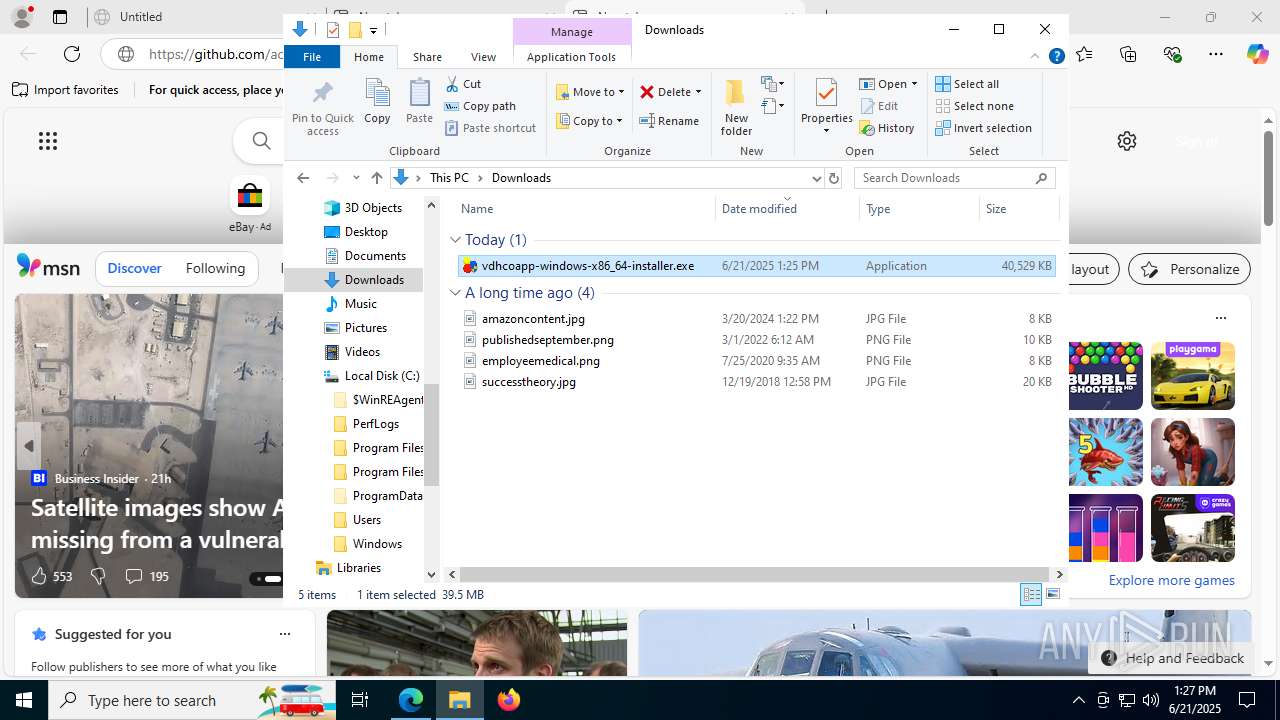Select Documents in navigation pane

pos(363,256)
